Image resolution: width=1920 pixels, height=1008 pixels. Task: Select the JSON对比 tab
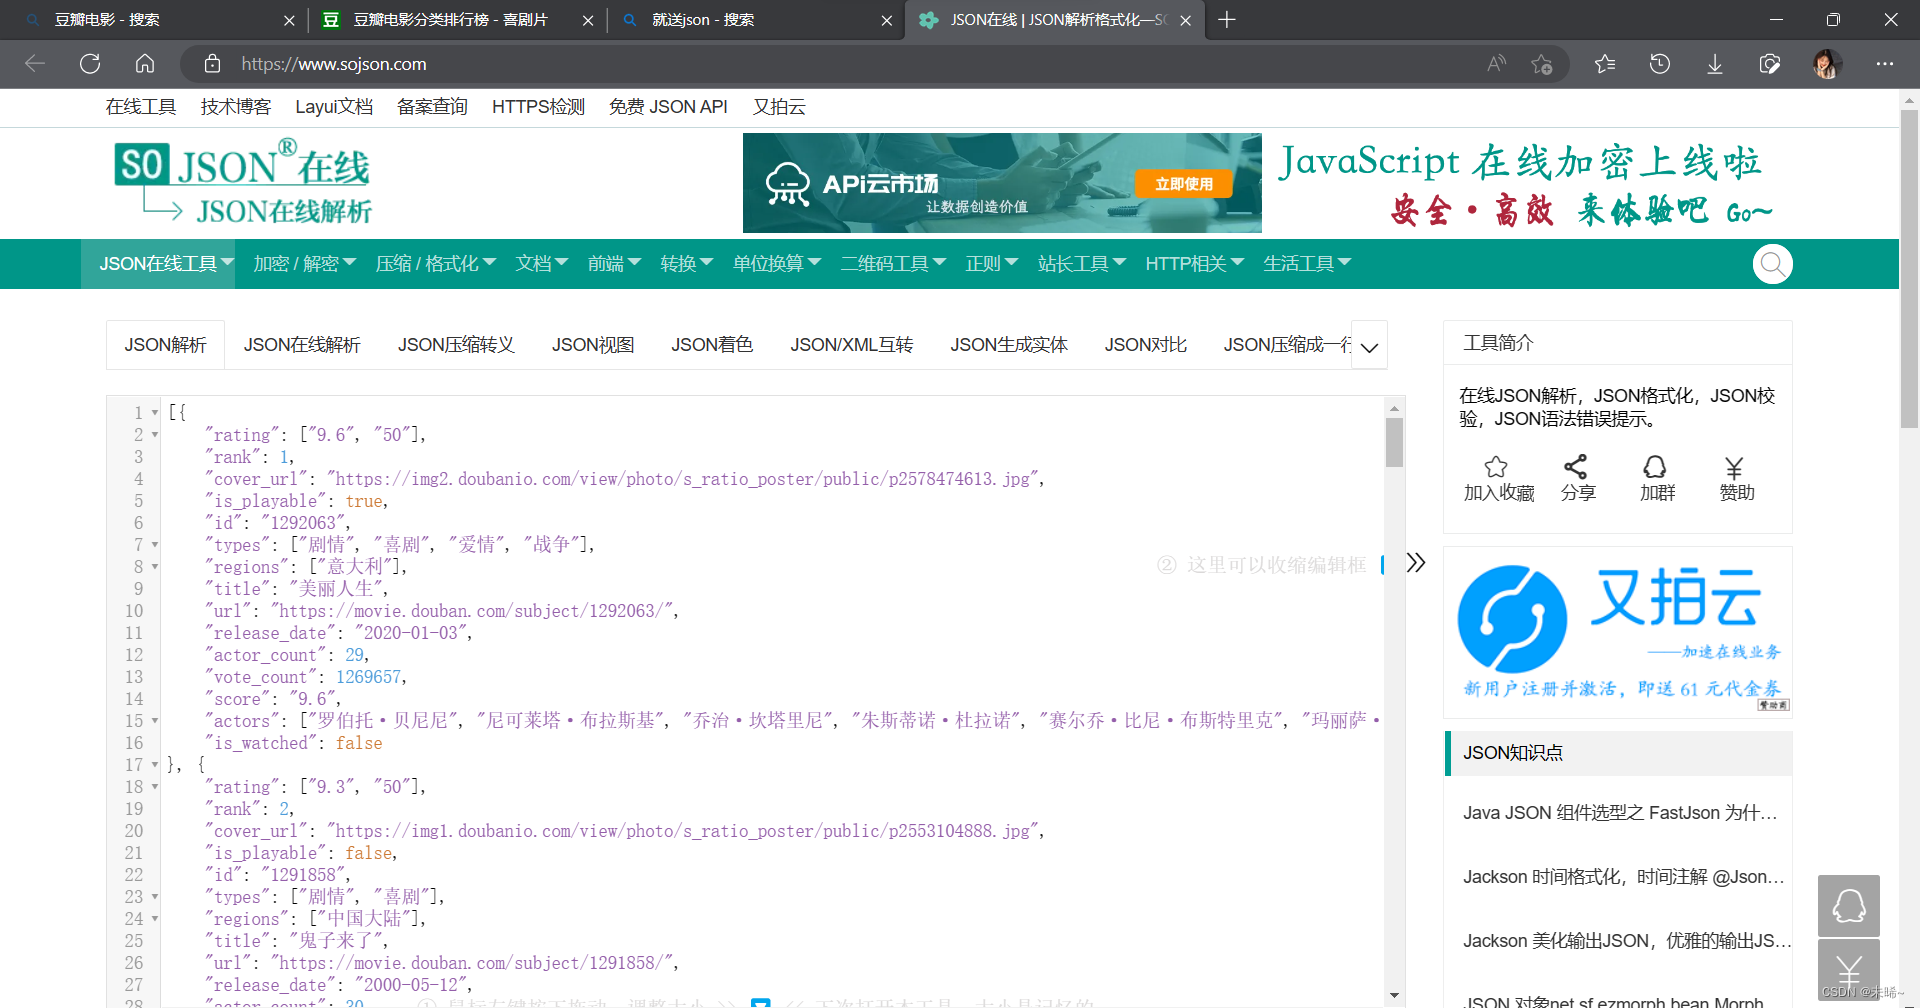1145,345
